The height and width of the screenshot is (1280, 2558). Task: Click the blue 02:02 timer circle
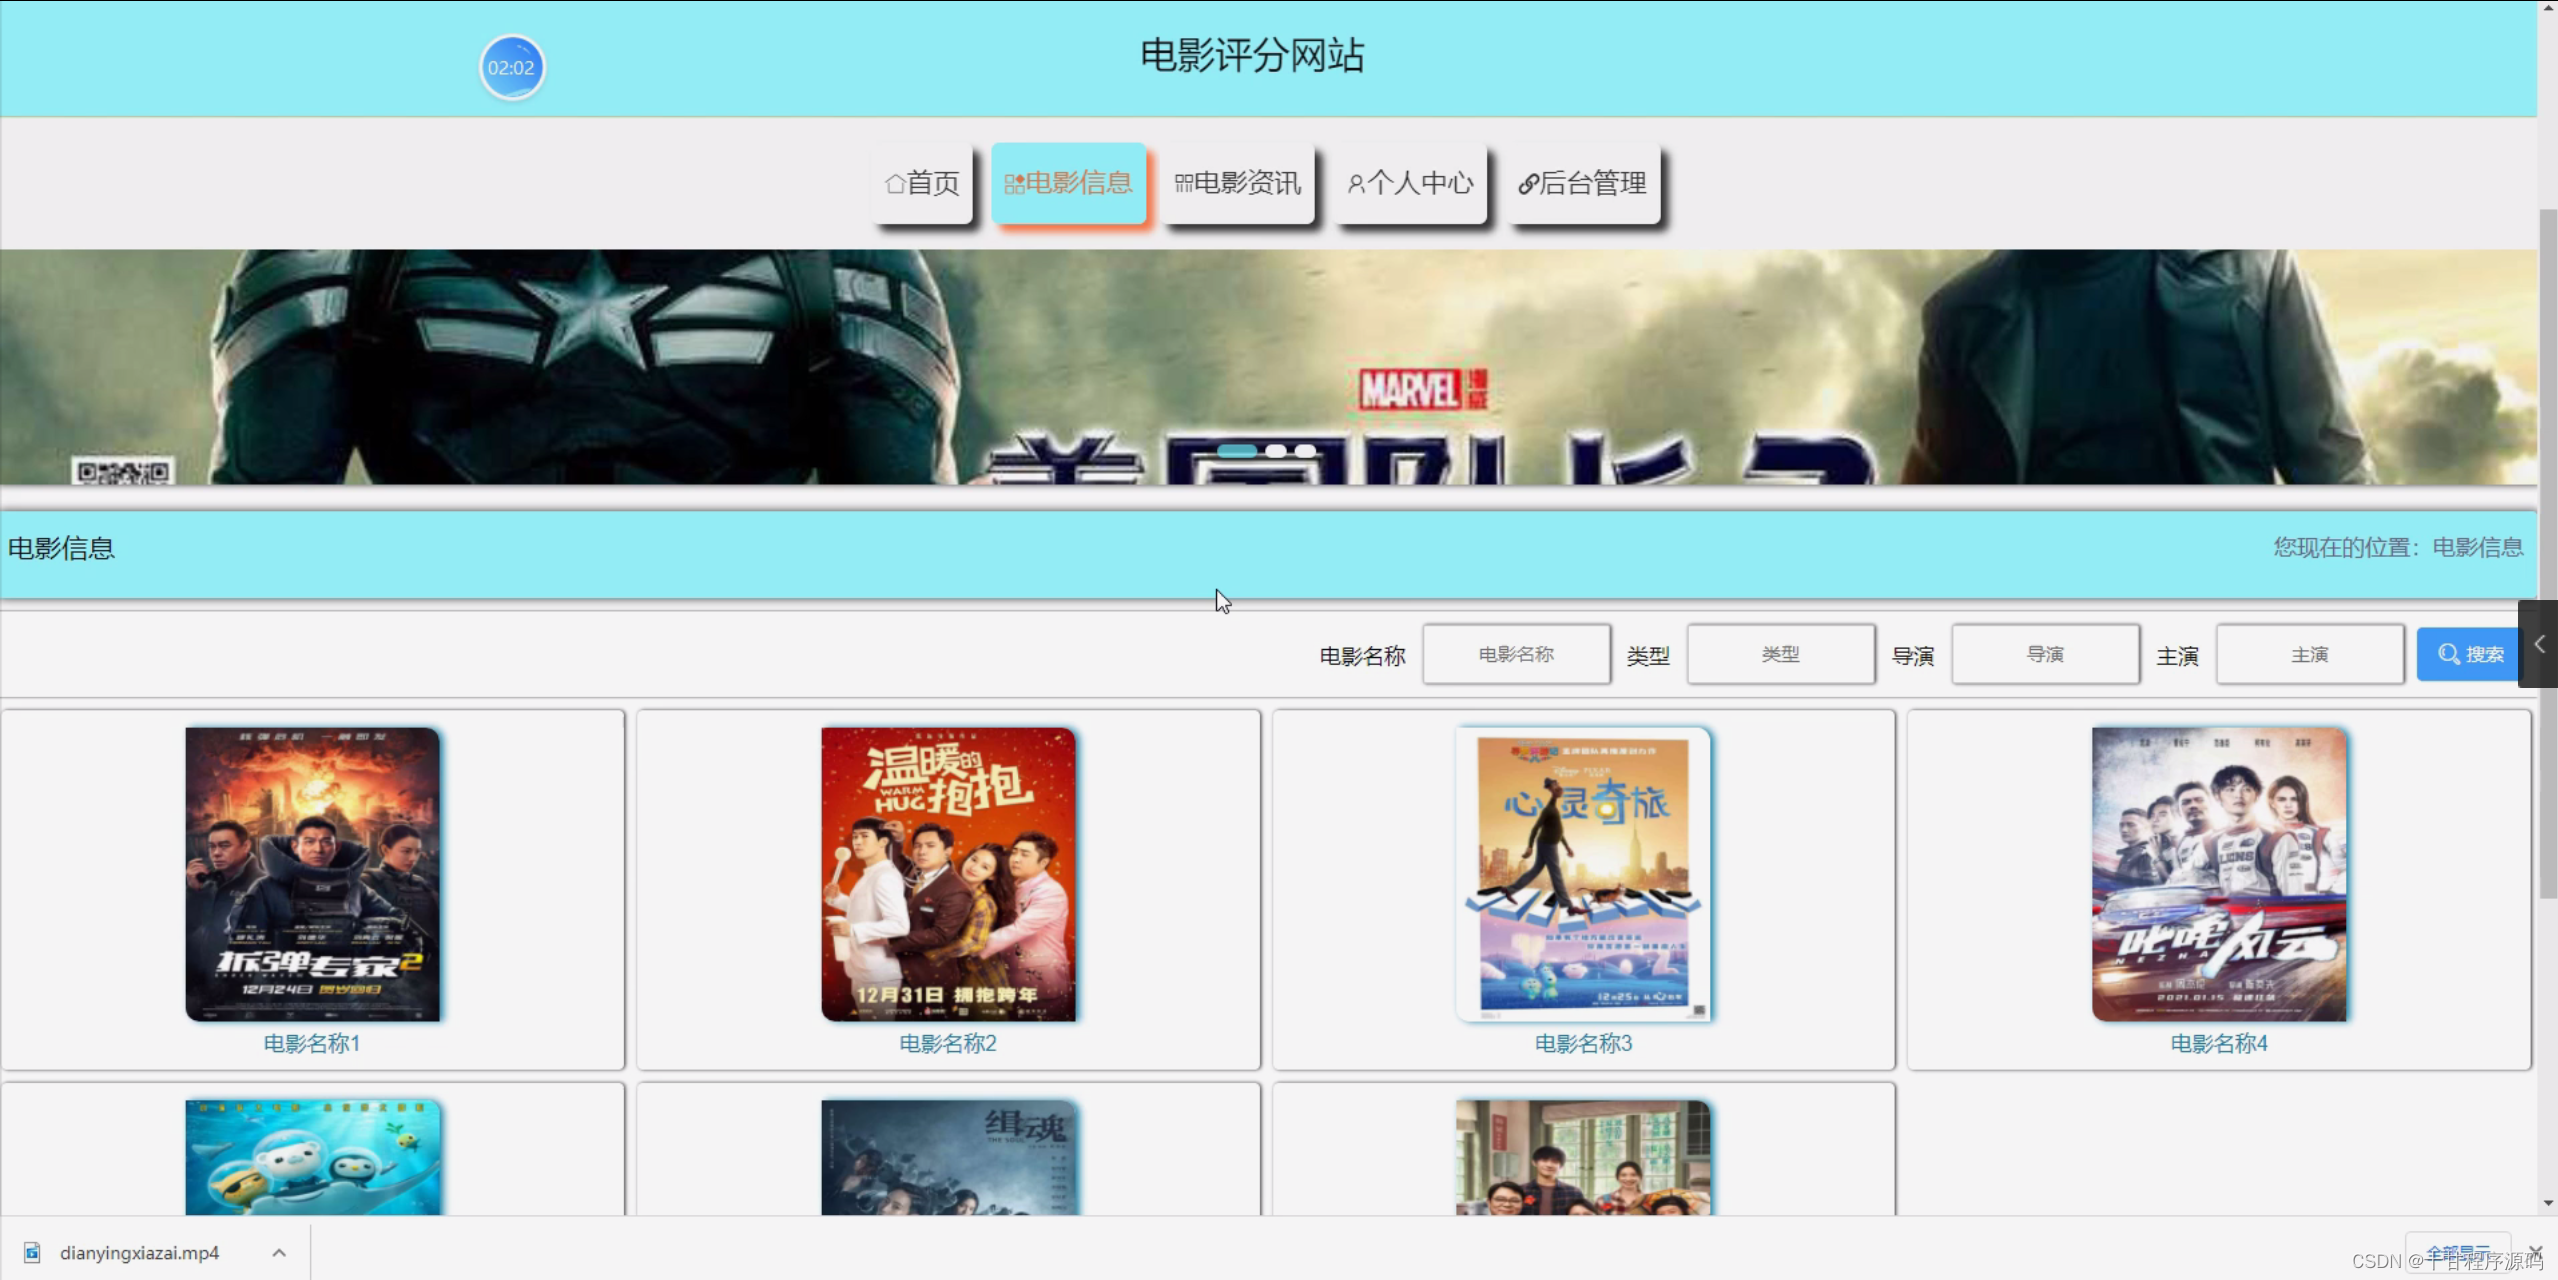click(511, 68)
